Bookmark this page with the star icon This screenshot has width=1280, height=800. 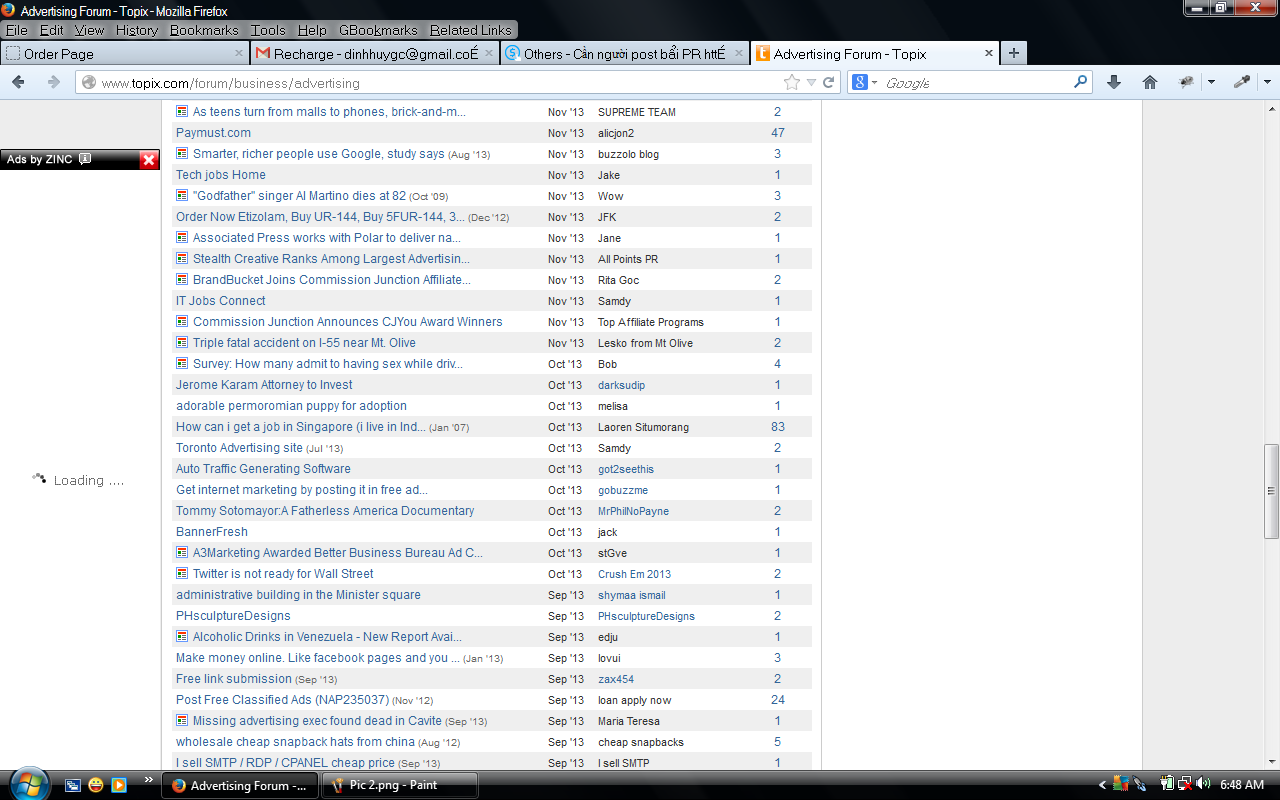[792, 83]
